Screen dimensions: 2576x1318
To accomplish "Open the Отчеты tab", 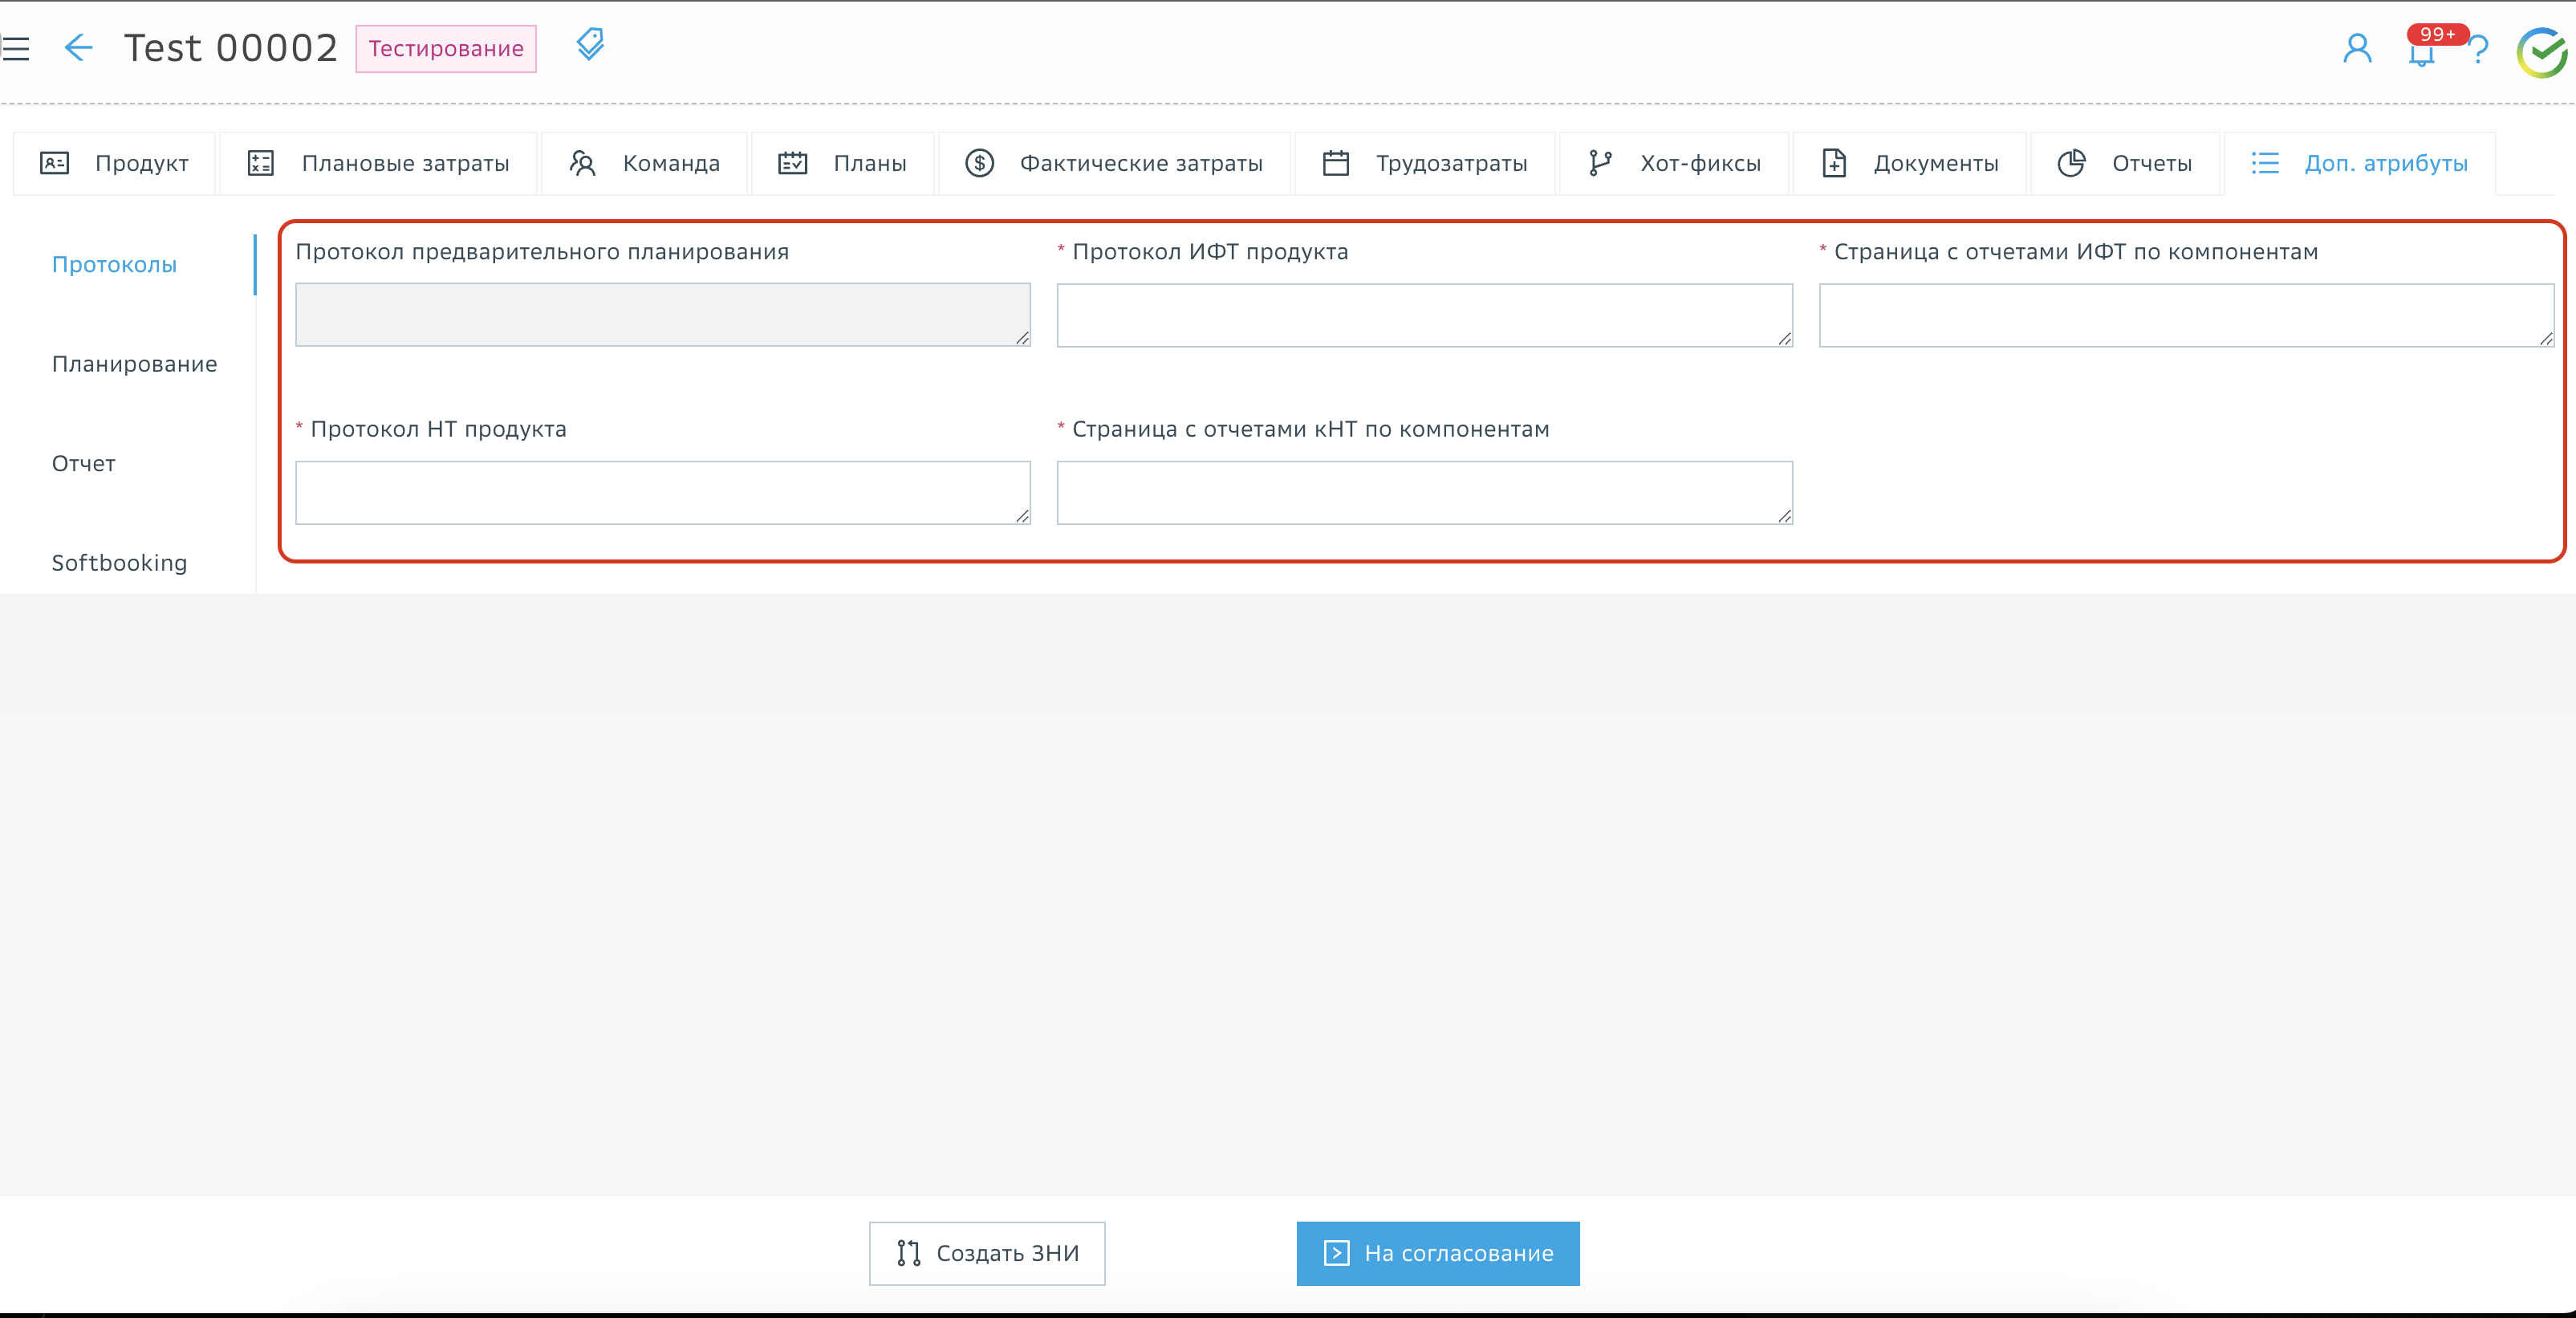I will point(2125,163).
